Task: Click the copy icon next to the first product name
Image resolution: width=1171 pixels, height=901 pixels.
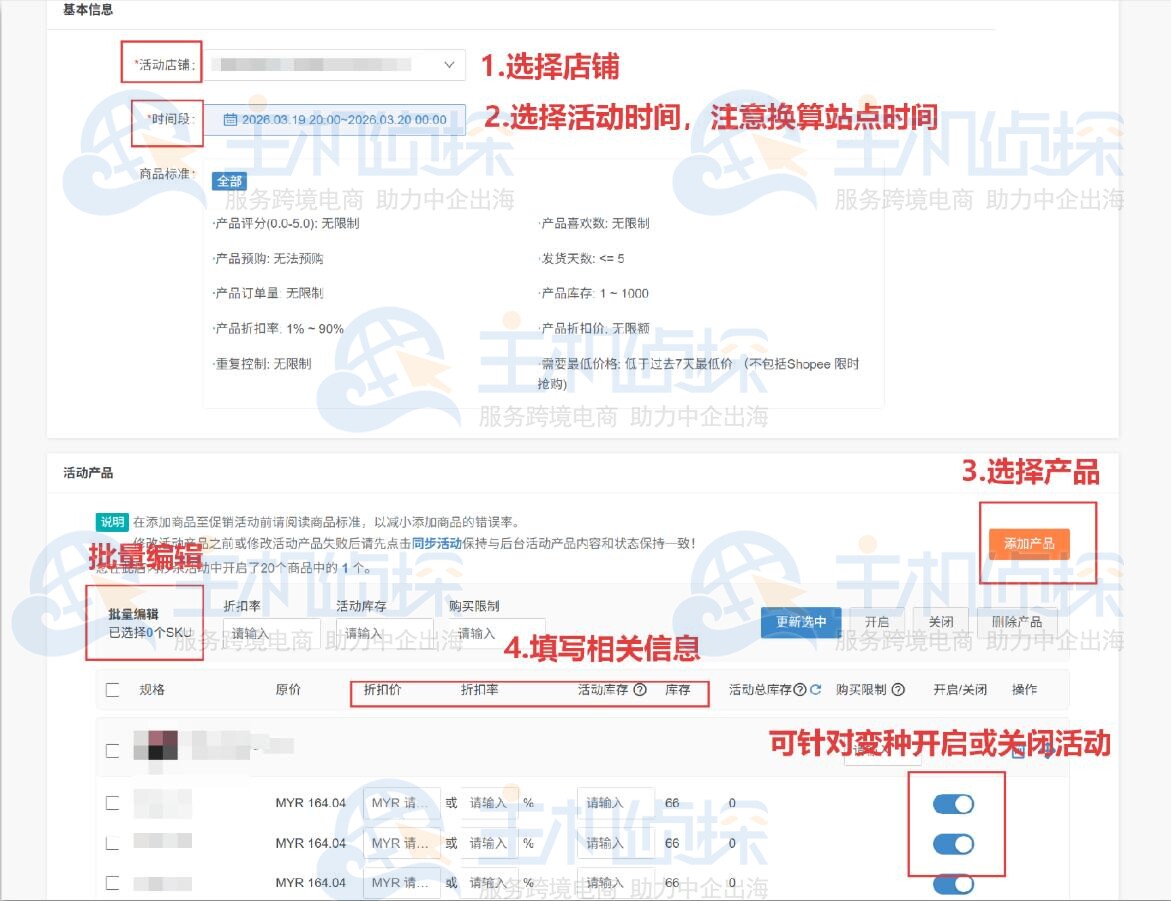Action: 1017,752
